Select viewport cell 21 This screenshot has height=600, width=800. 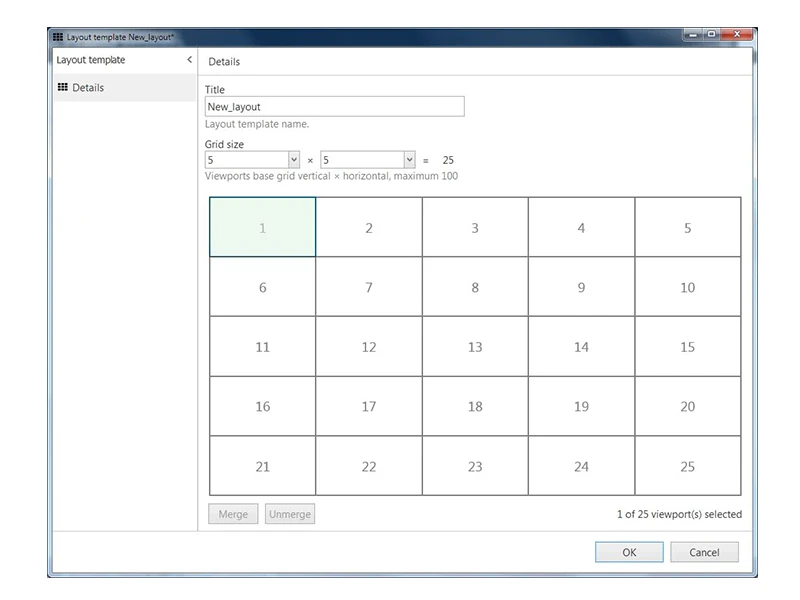[262, 466]
